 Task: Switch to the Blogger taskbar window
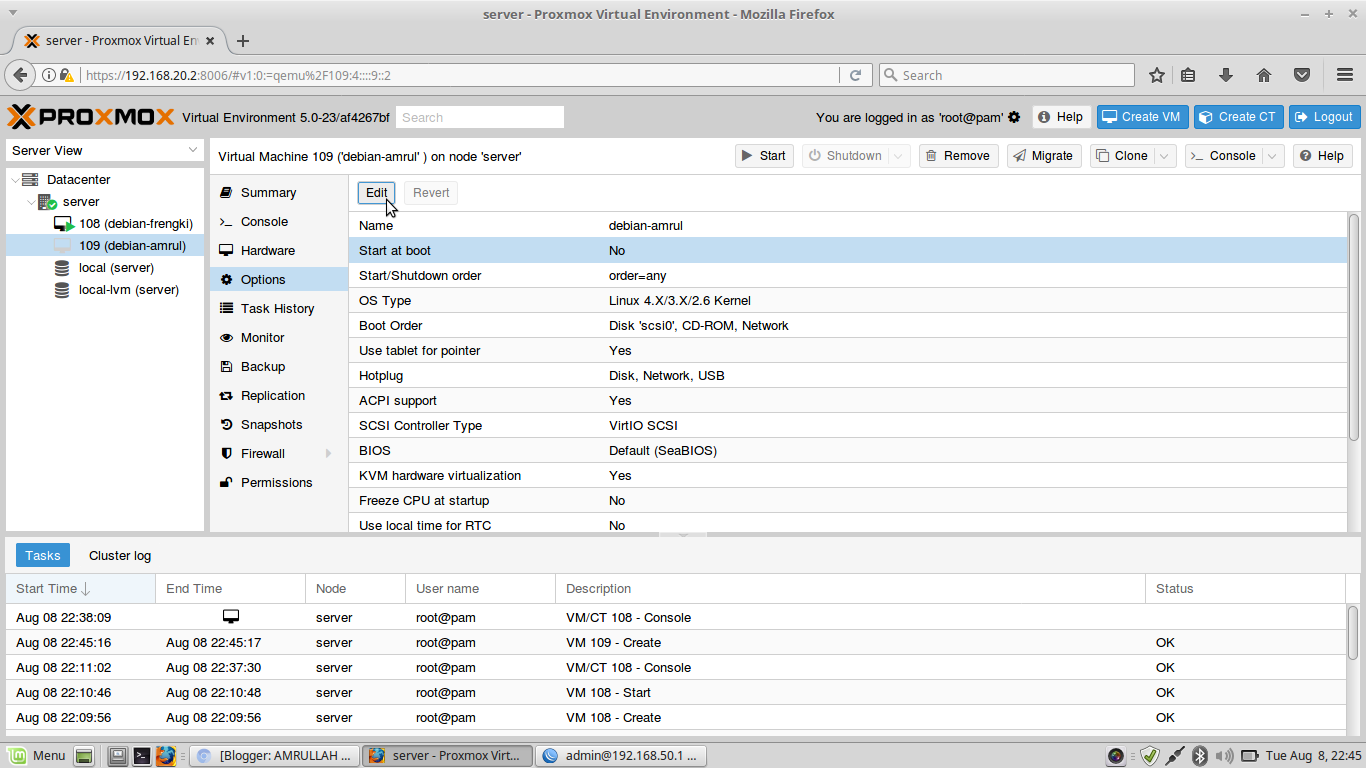[274, 756]
